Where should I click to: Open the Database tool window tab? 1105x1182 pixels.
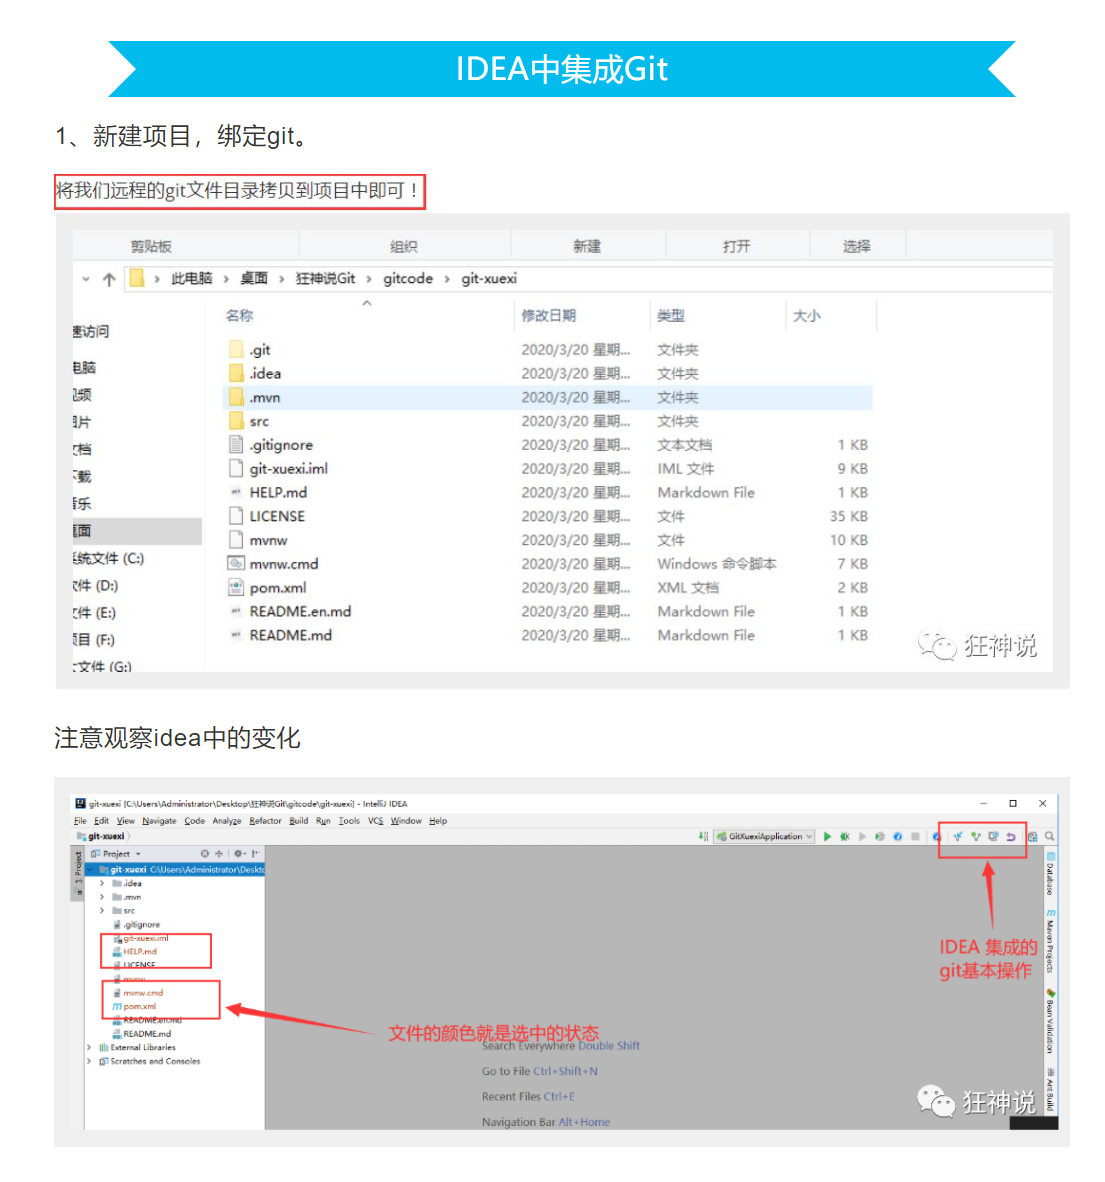tap(1050, 874)
